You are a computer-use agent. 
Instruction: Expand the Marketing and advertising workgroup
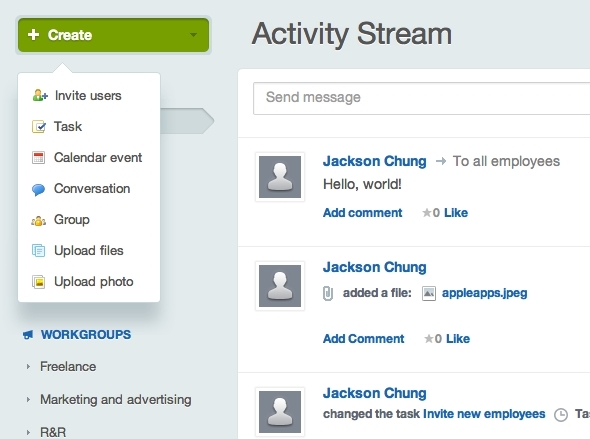pyautogui.click(x=28, y=400)
